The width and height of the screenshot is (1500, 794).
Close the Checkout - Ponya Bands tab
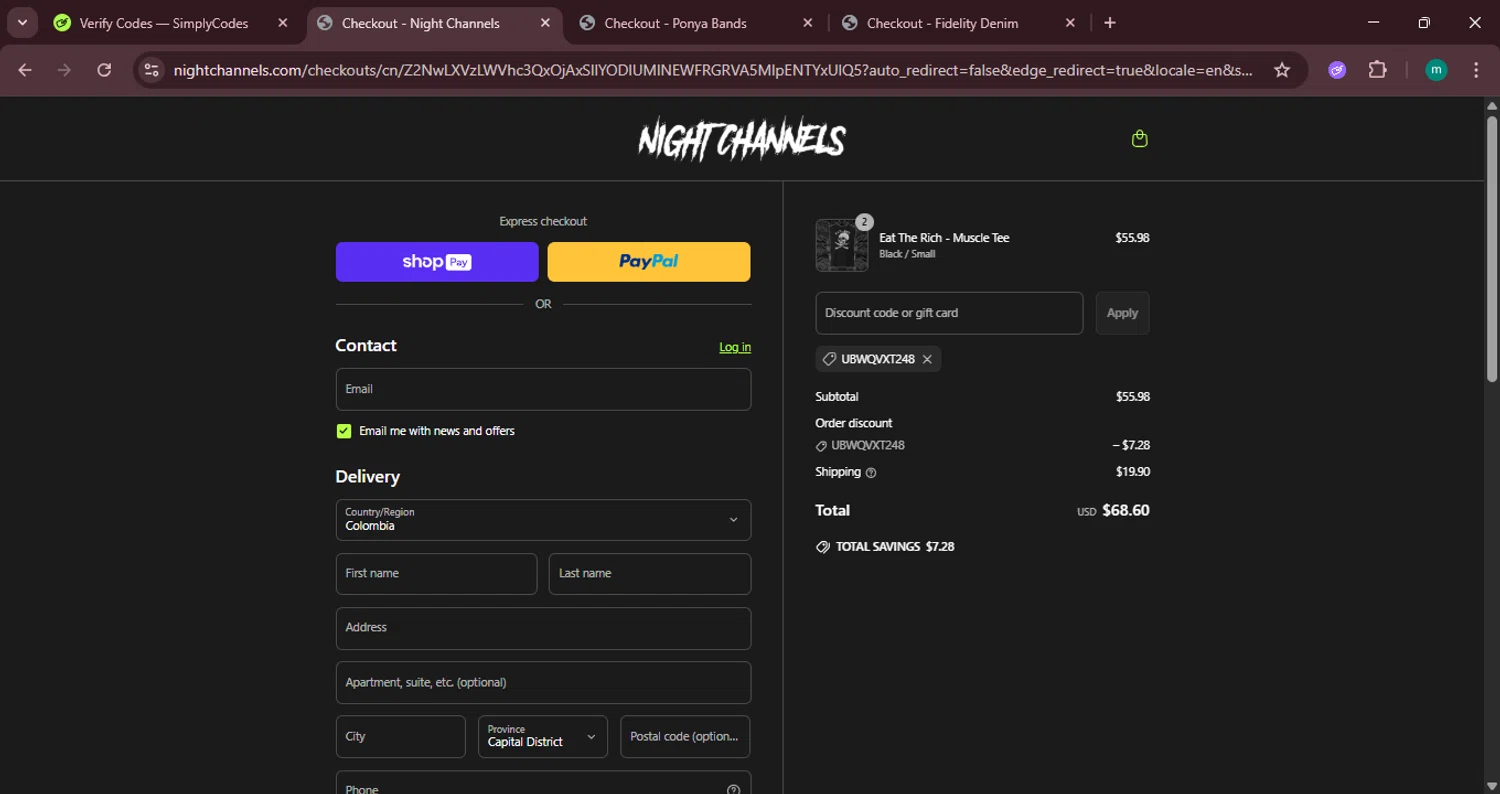(808, 23)
